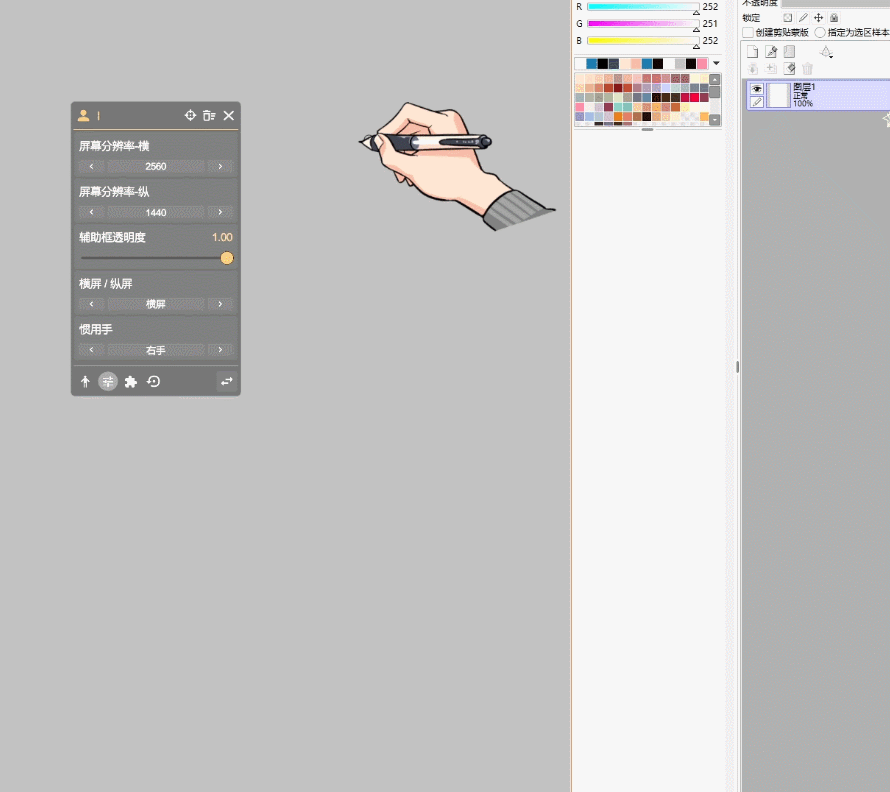Click the transfer down plus layer icon
890x792 pixels.
(771, 69)
